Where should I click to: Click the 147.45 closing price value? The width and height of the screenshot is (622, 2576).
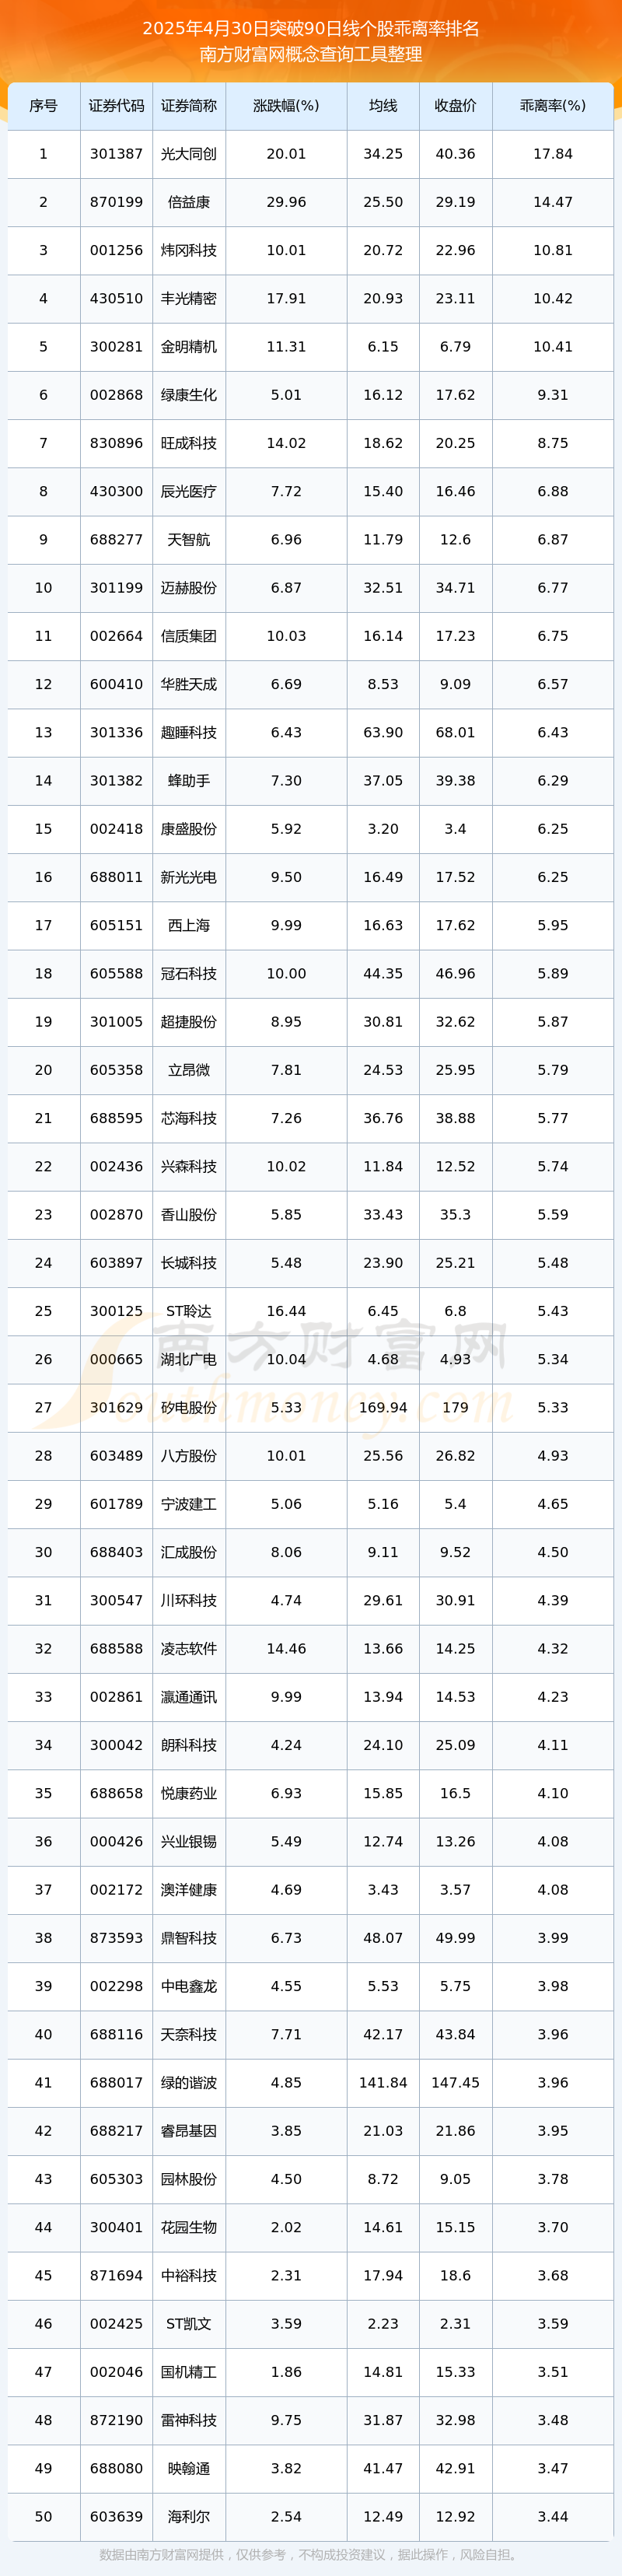[x=455, y=2082]
